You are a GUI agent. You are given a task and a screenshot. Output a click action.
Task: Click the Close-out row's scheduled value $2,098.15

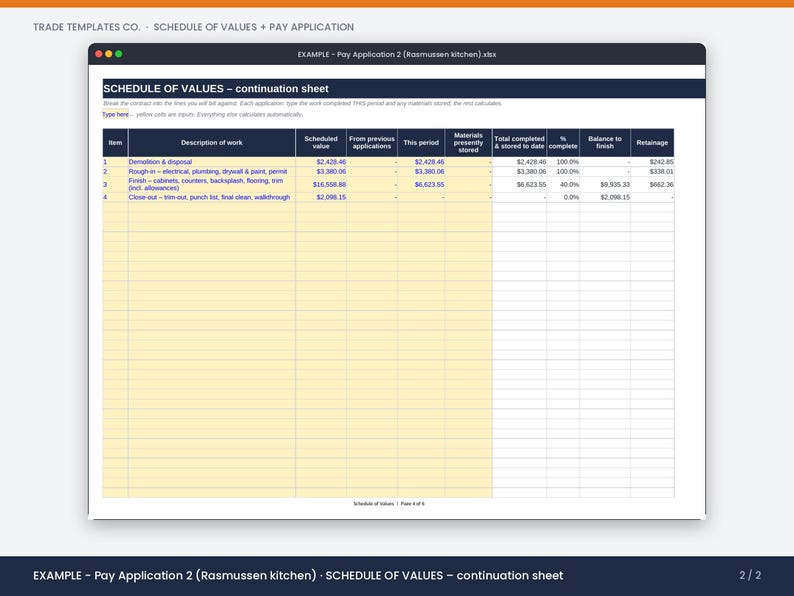tap(321, 197)
